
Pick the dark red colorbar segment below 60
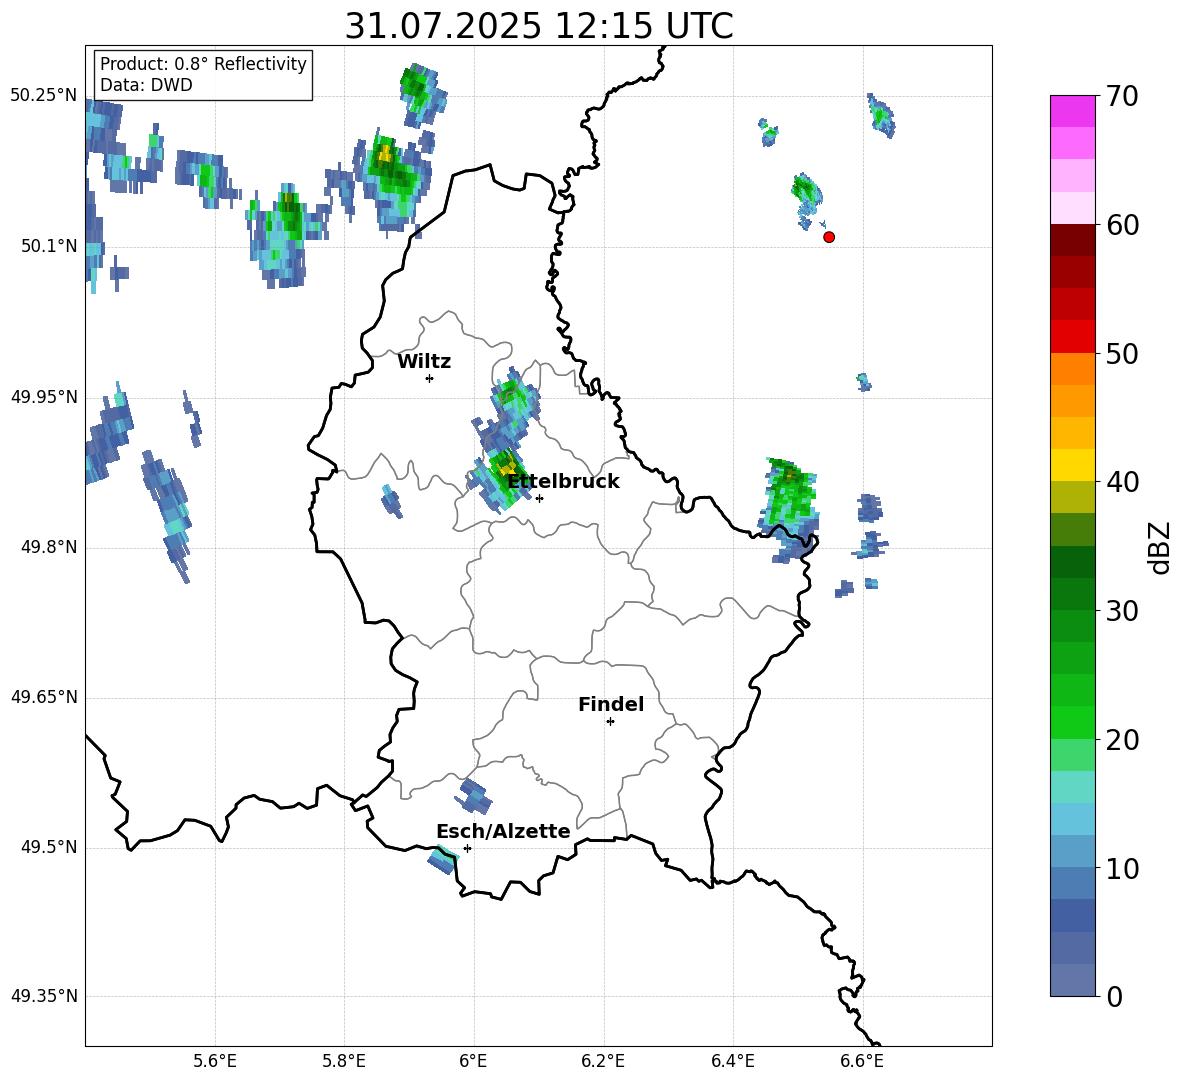pos(1072,240)
